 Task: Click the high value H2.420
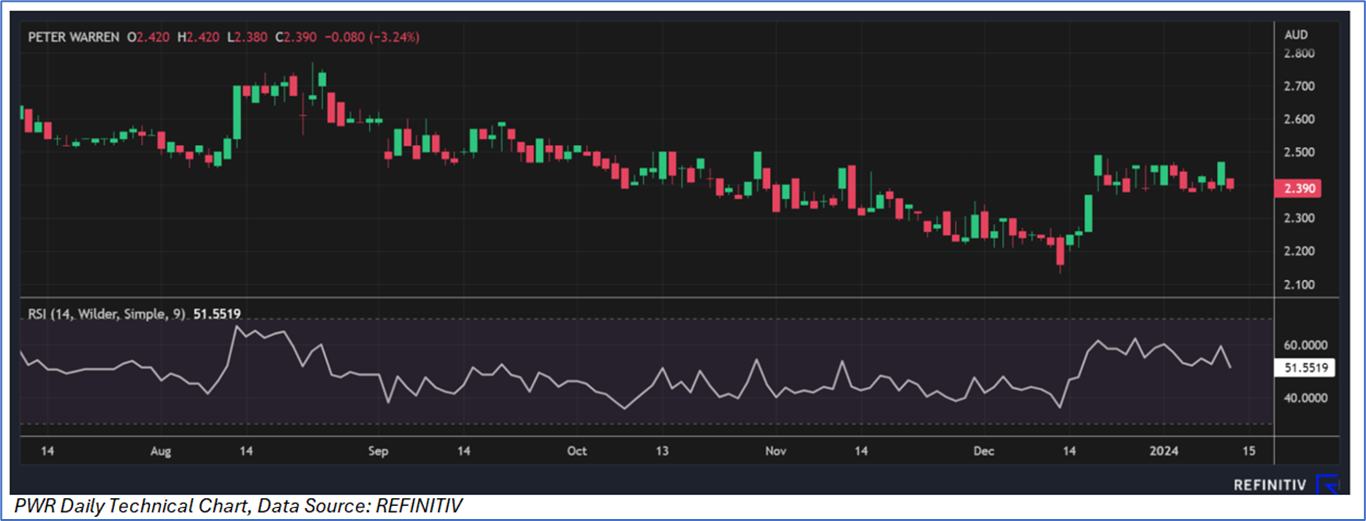[x=200, y=37]
